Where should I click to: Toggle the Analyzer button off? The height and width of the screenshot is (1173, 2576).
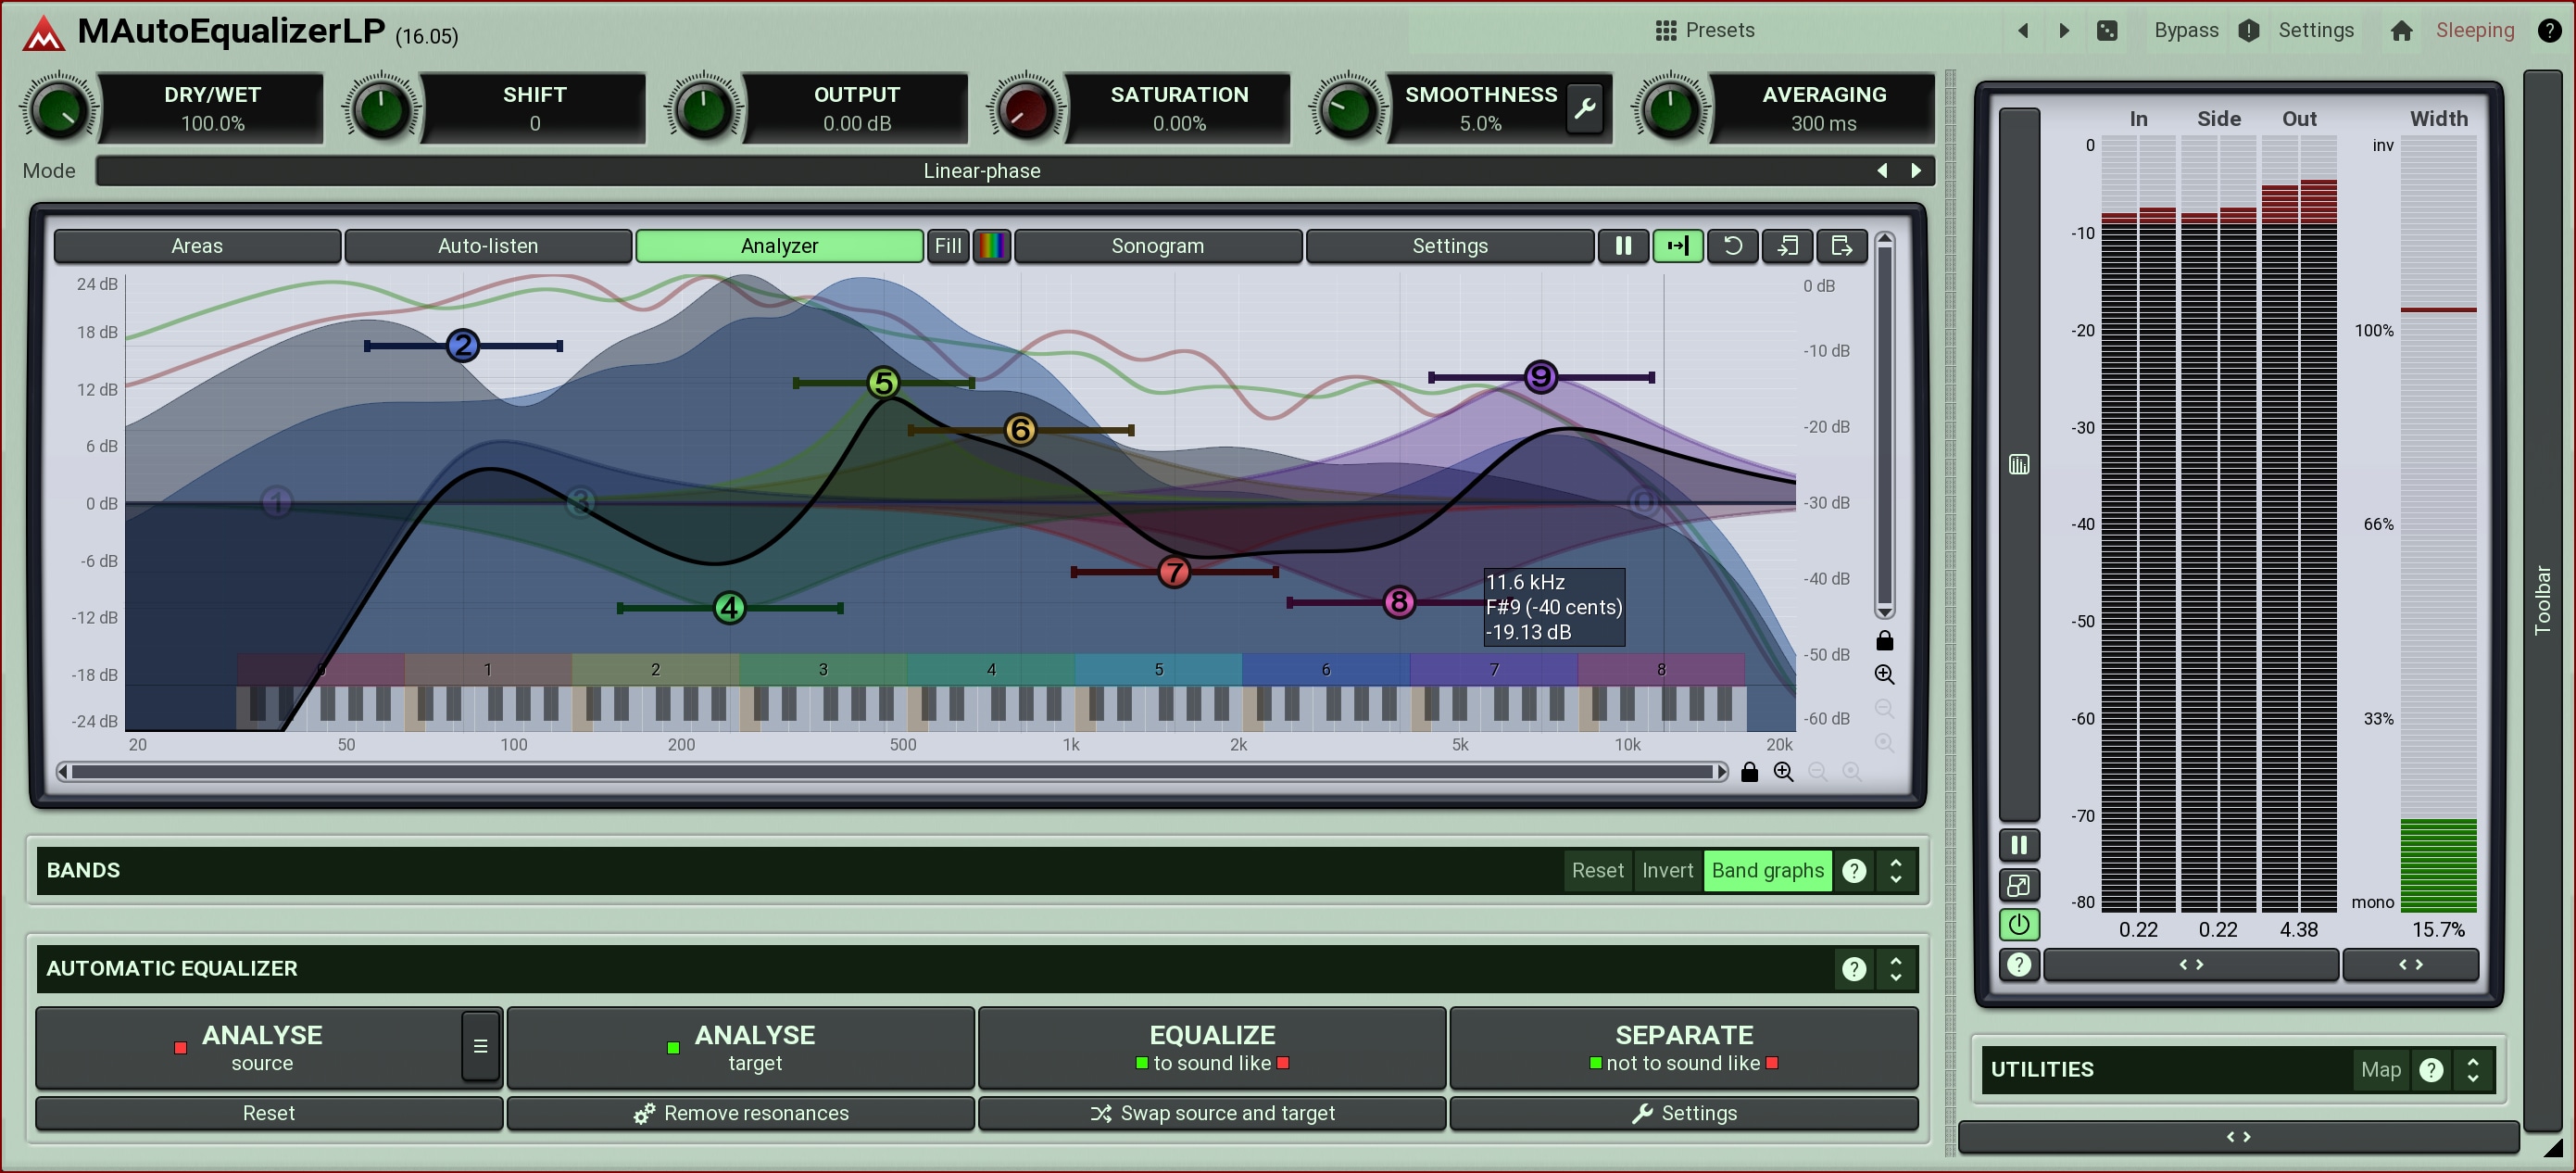pos(779,246)
